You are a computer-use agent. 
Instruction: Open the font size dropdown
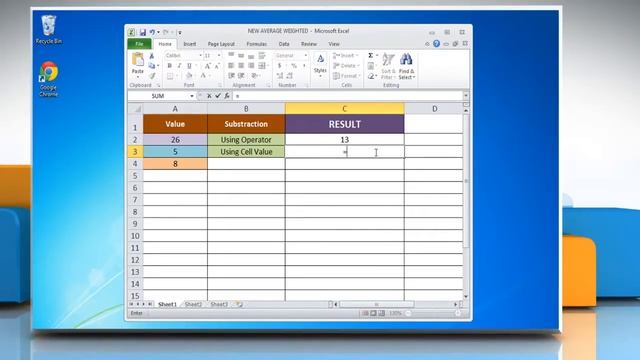click(219, 56)
